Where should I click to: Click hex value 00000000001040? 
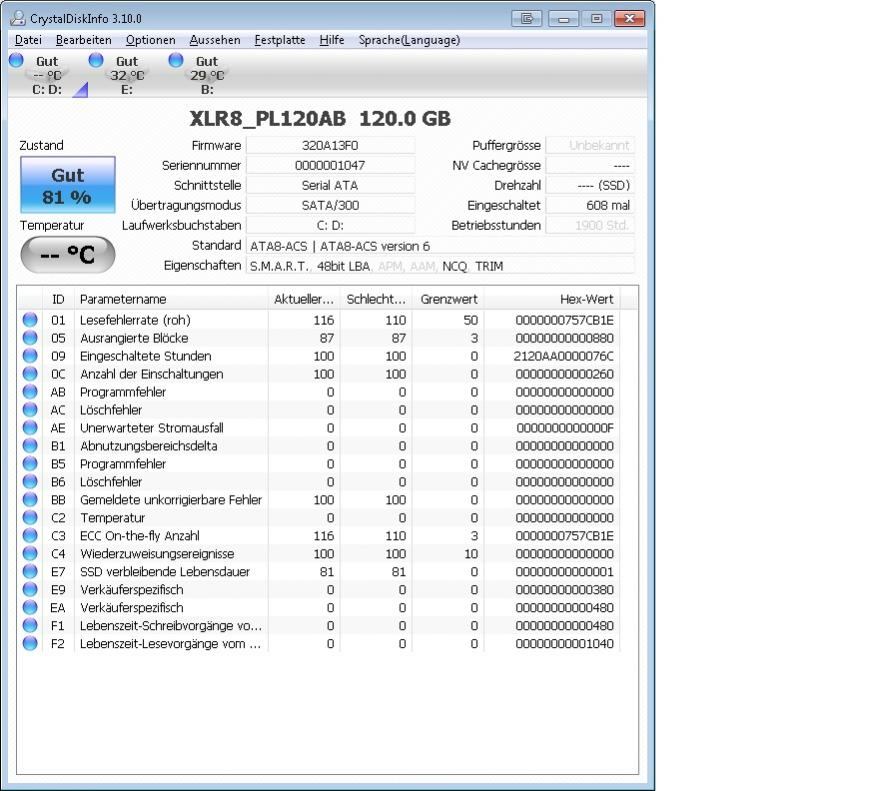tap(564, 643)
